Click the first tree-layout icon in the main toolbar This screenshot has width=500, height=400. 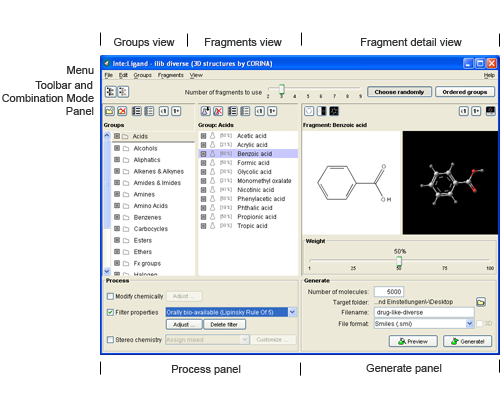pos(110,92)
